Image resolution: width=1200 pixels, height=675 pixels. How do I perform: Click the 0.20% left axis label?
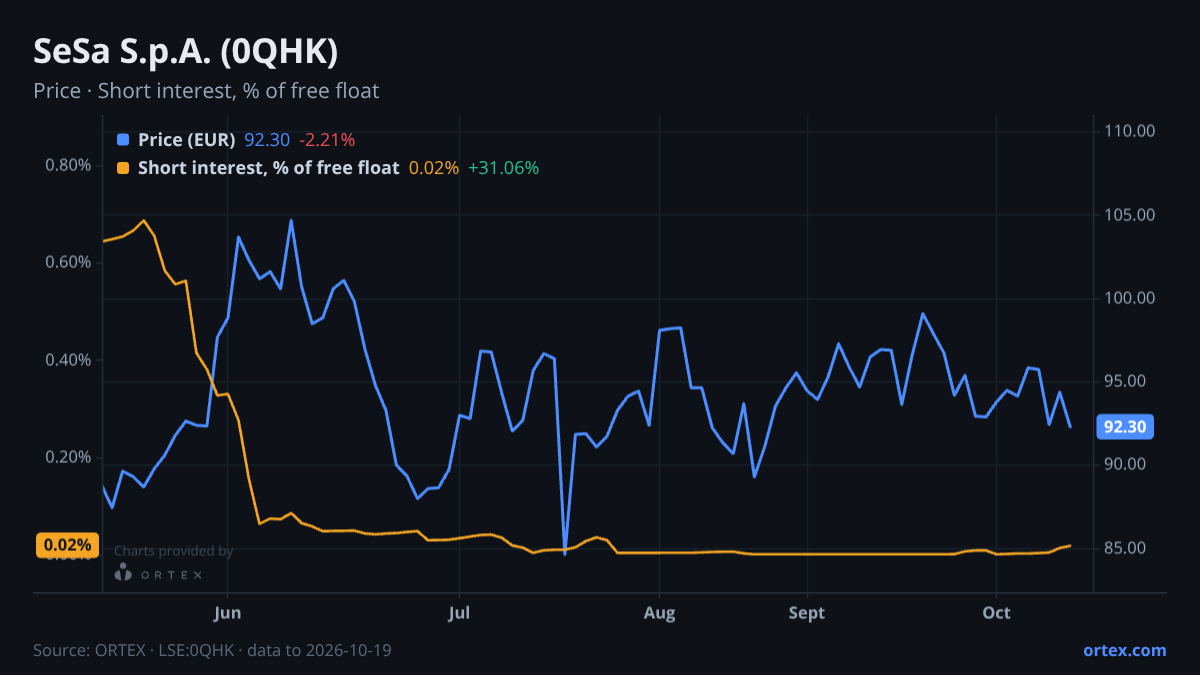pos(68,457)
